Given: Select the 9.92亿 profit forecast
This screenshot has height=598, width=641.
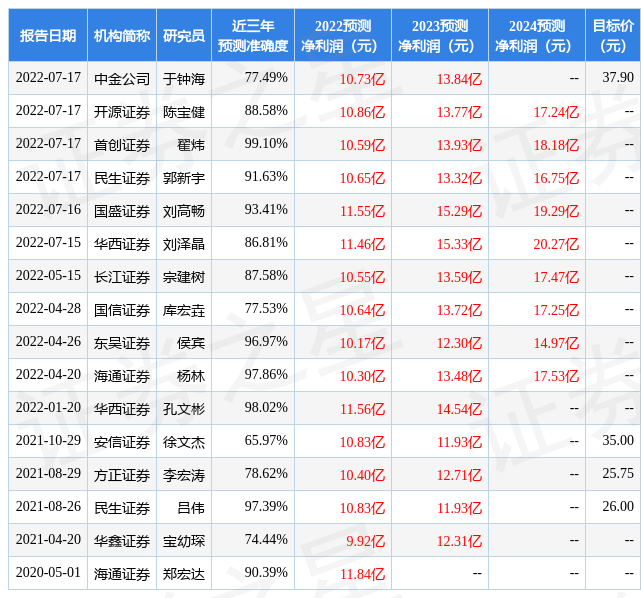Looking at the screenshot, I should point(365,541).
